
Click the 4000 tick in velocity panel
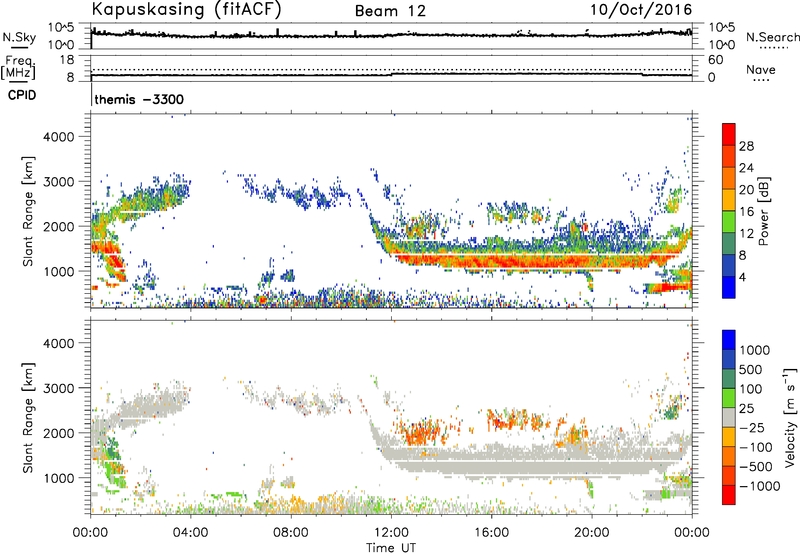[59, 343]
